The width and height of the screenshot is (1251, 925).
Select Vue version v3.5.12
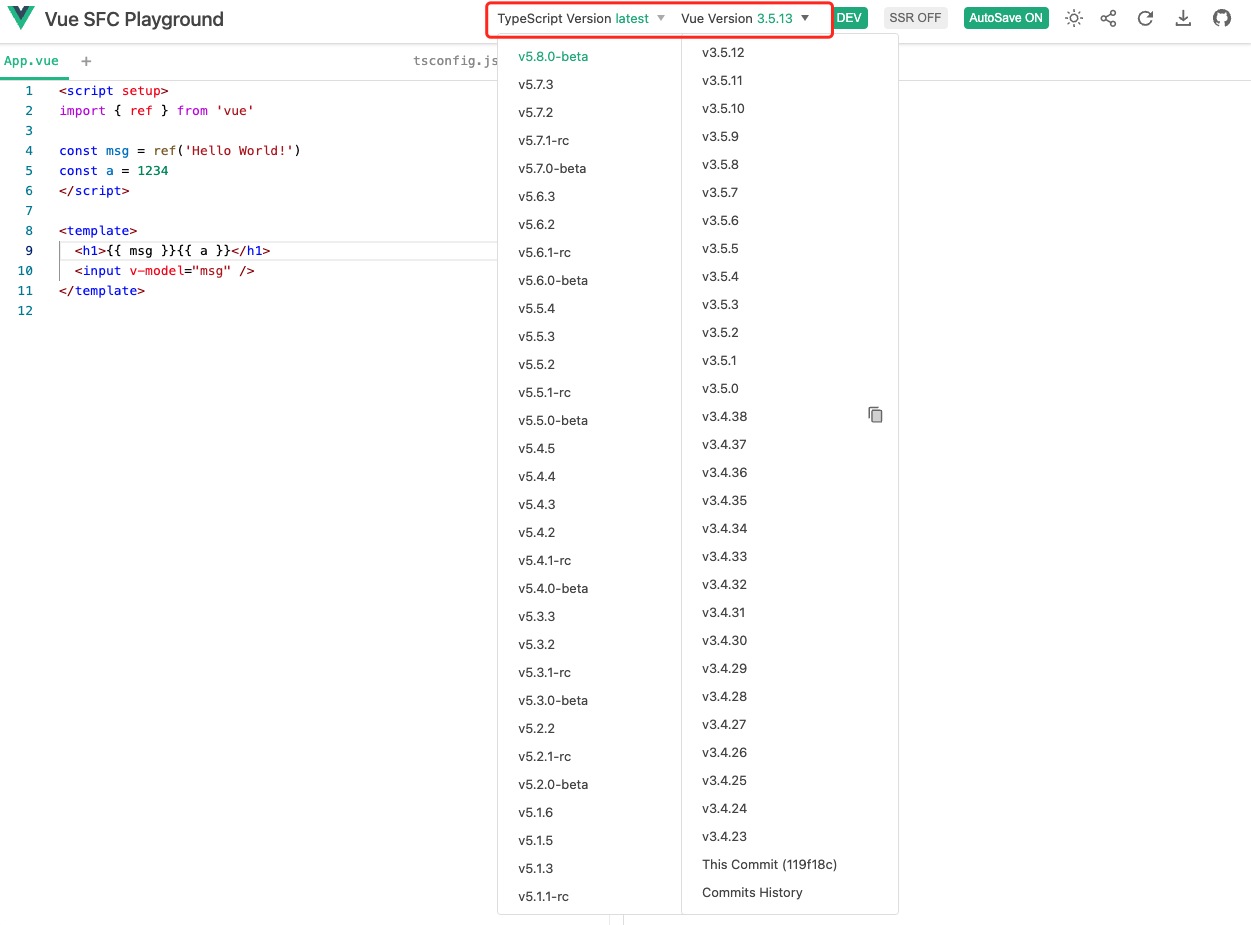tap(723, 53)
